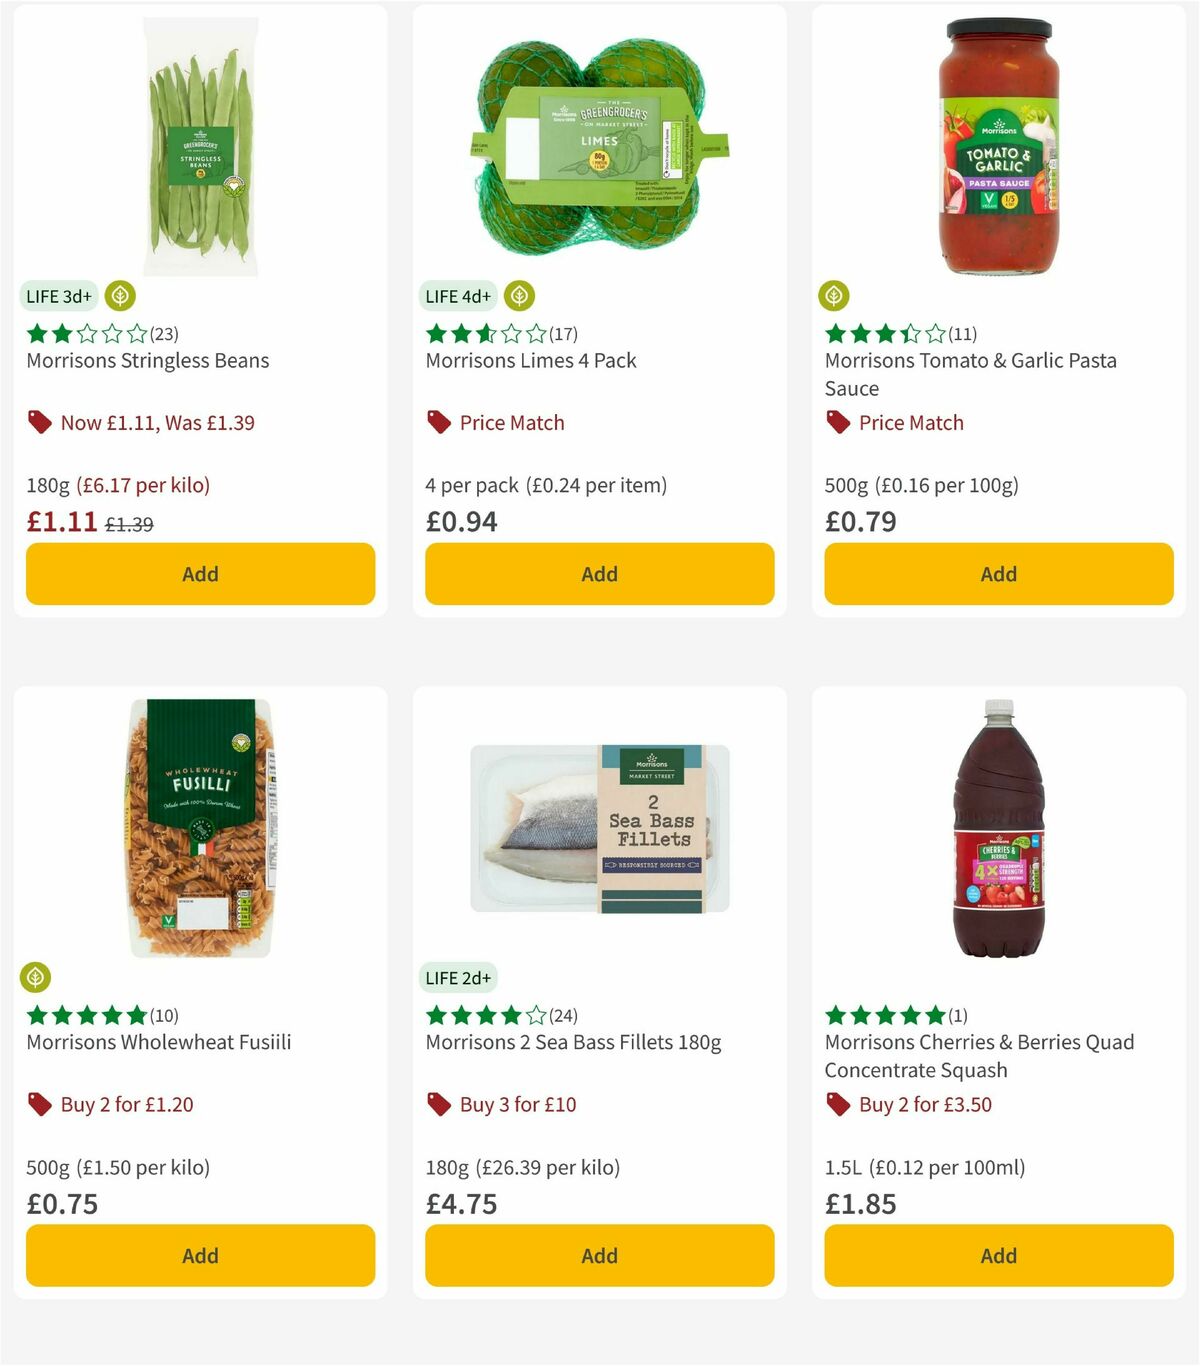The image size is (1200, 1366).
Task: Click the green leaf icon above Tomato & Garlic Pasta Sauce rating
Action: pyautogui.click(x=835, y=296)
